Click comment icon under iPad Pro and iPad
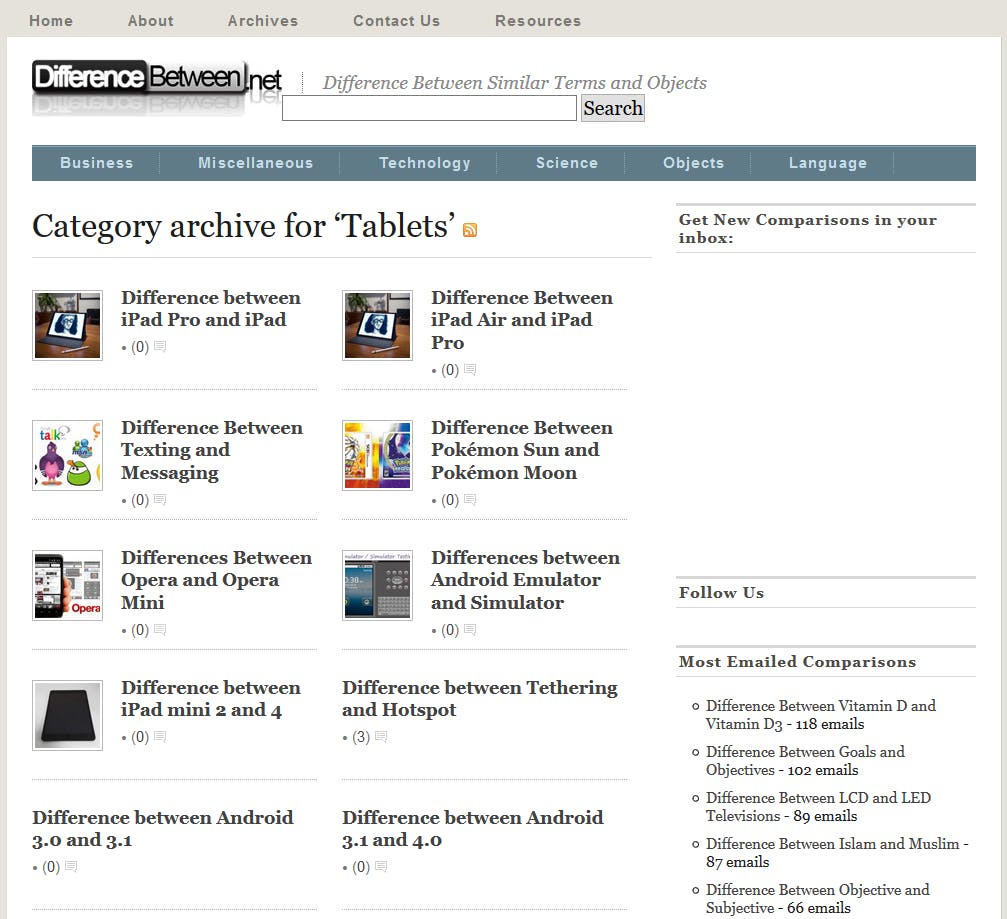Viewport: 1007px width, 919px height. pos(160,347)
